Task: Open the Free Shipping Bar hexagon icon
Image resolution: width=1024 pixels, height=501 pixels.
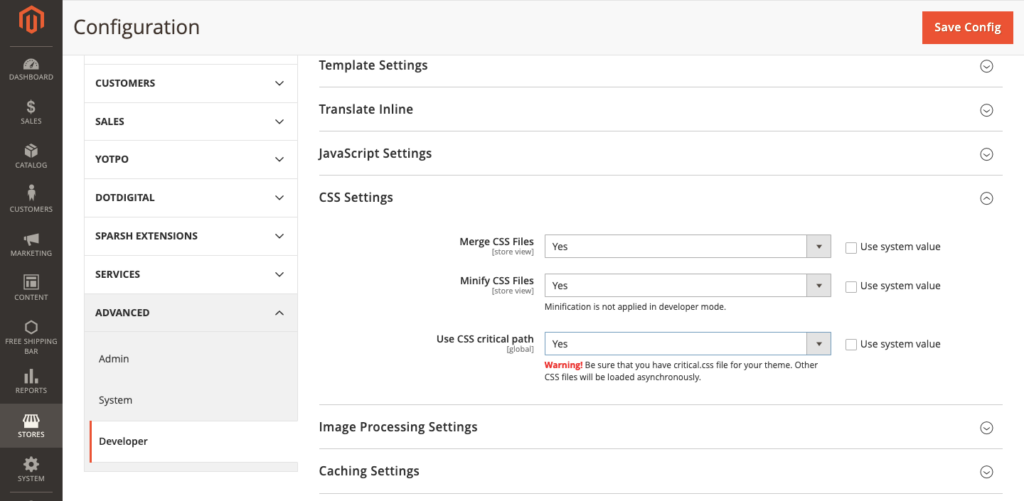Action: coord(31,327)
